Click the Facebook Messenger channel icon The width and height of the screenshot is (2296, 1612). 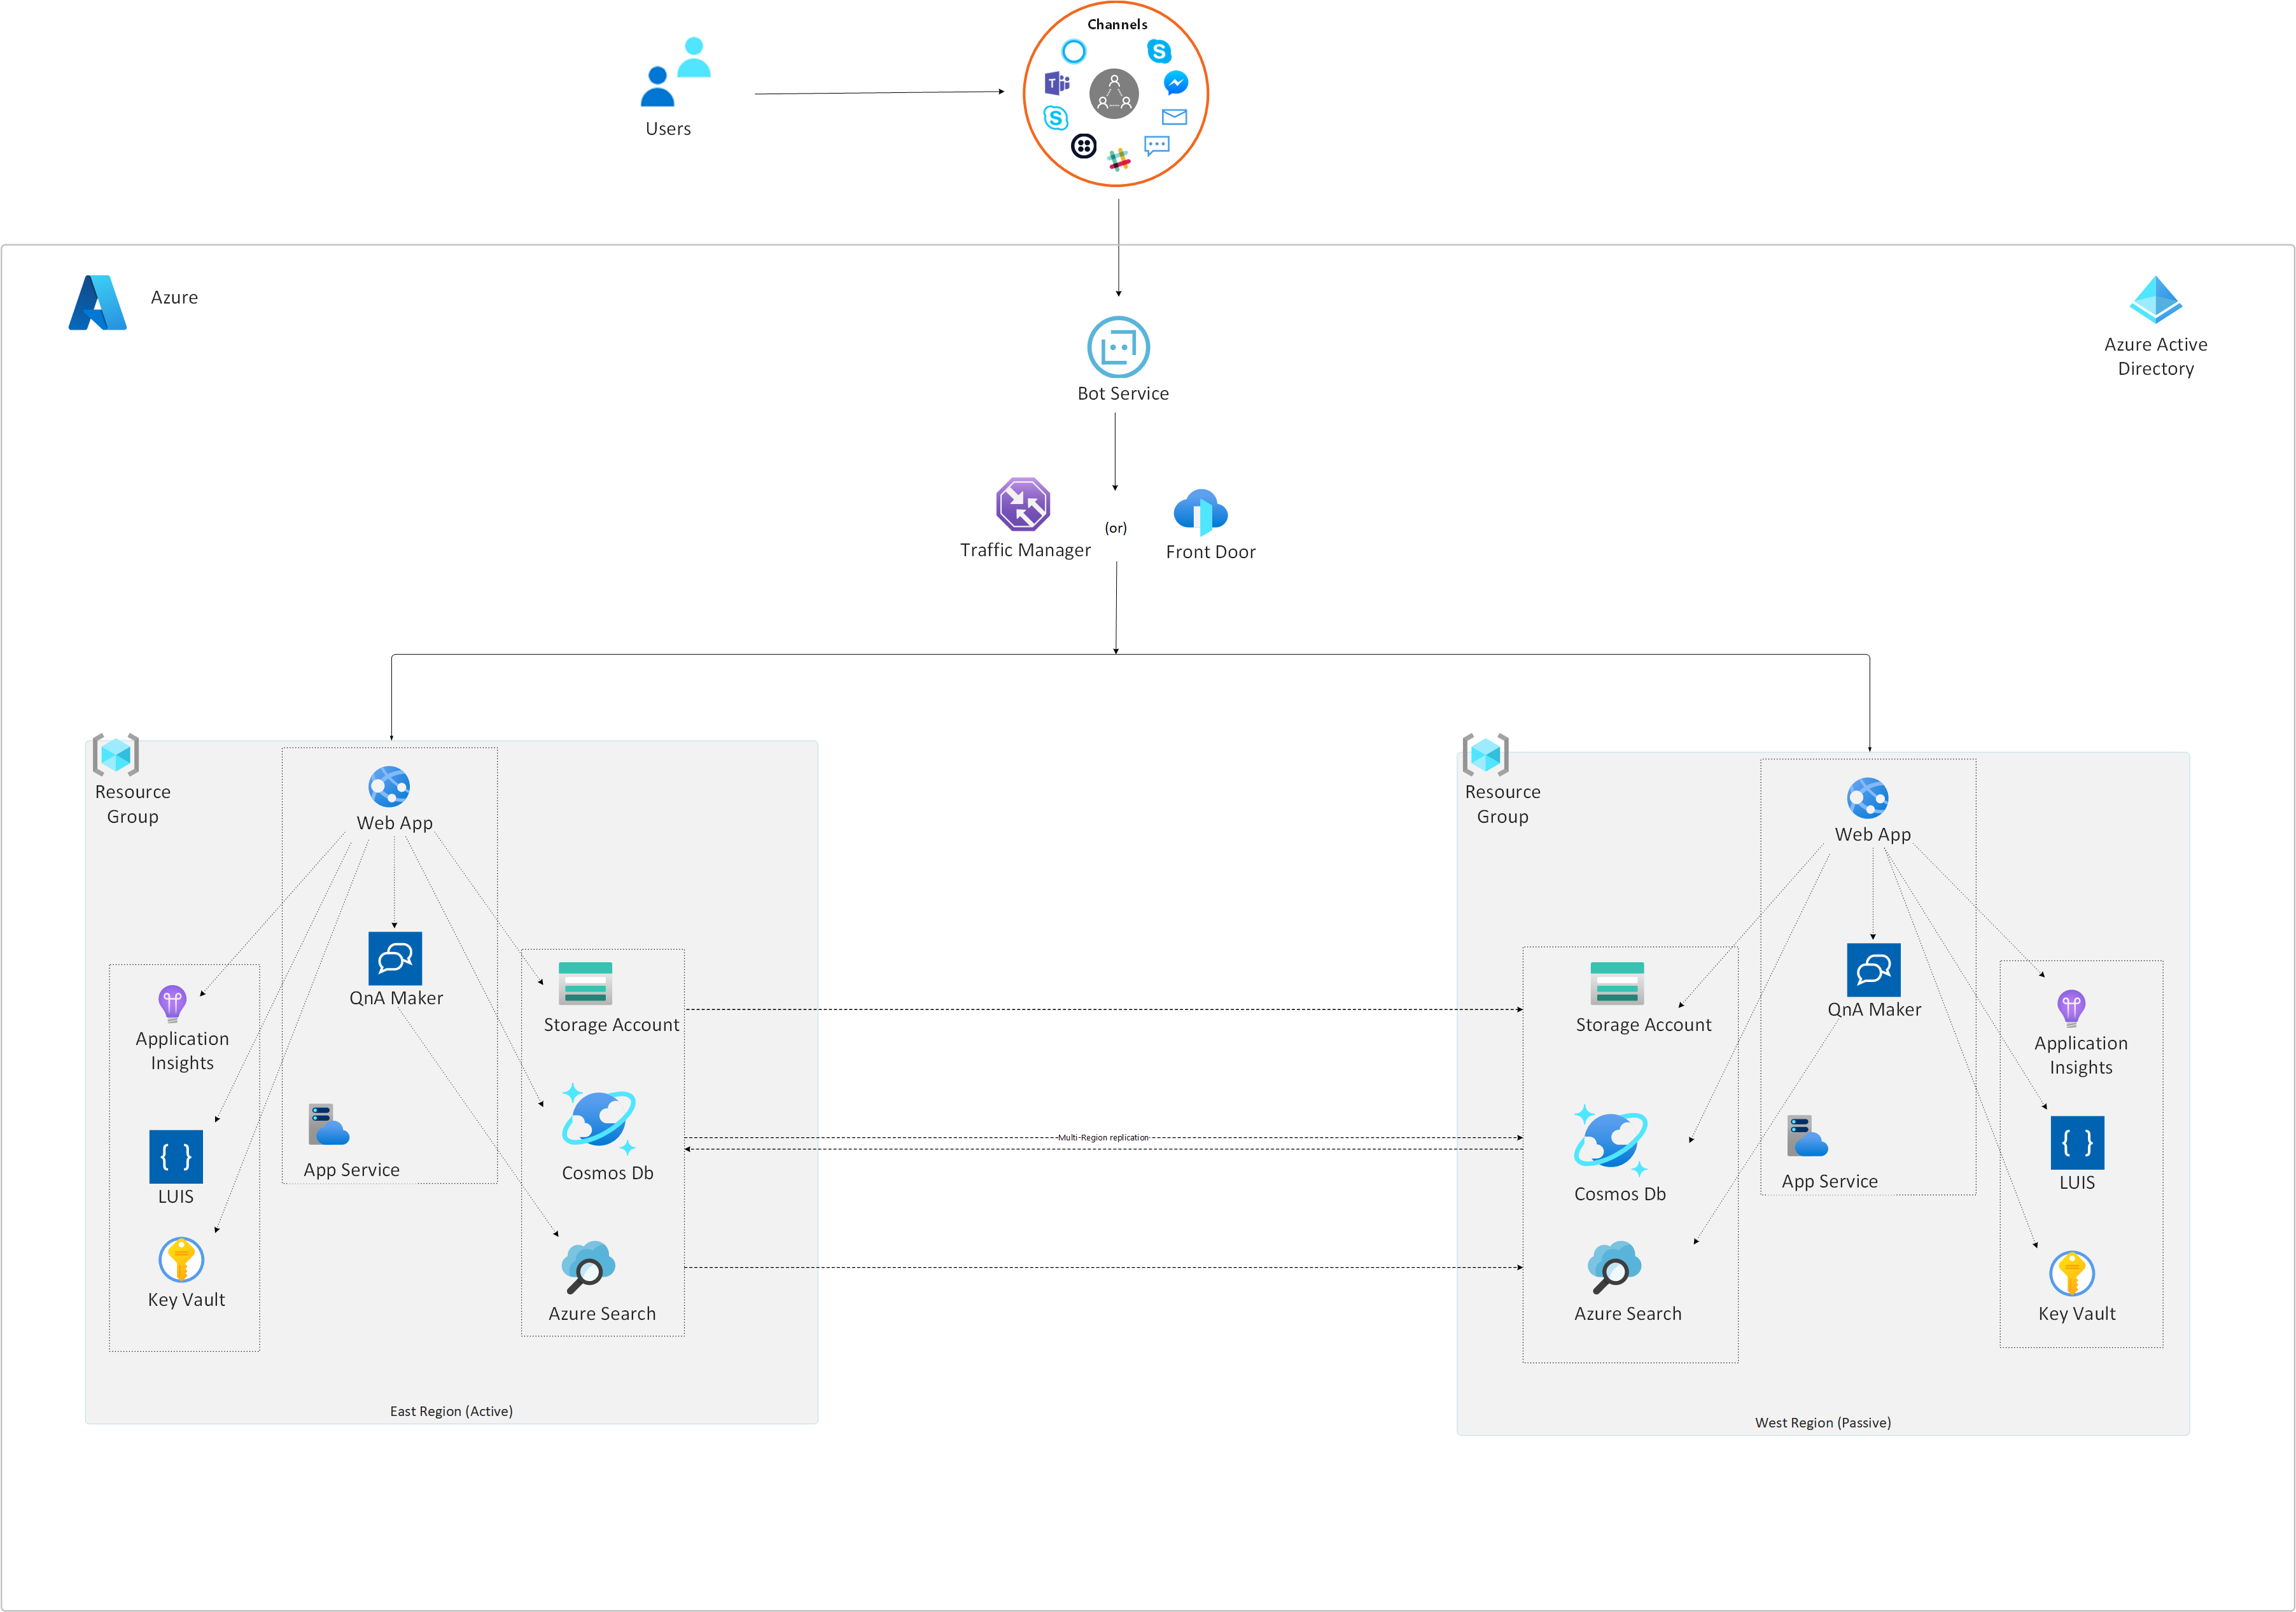tap(1176, 82)
